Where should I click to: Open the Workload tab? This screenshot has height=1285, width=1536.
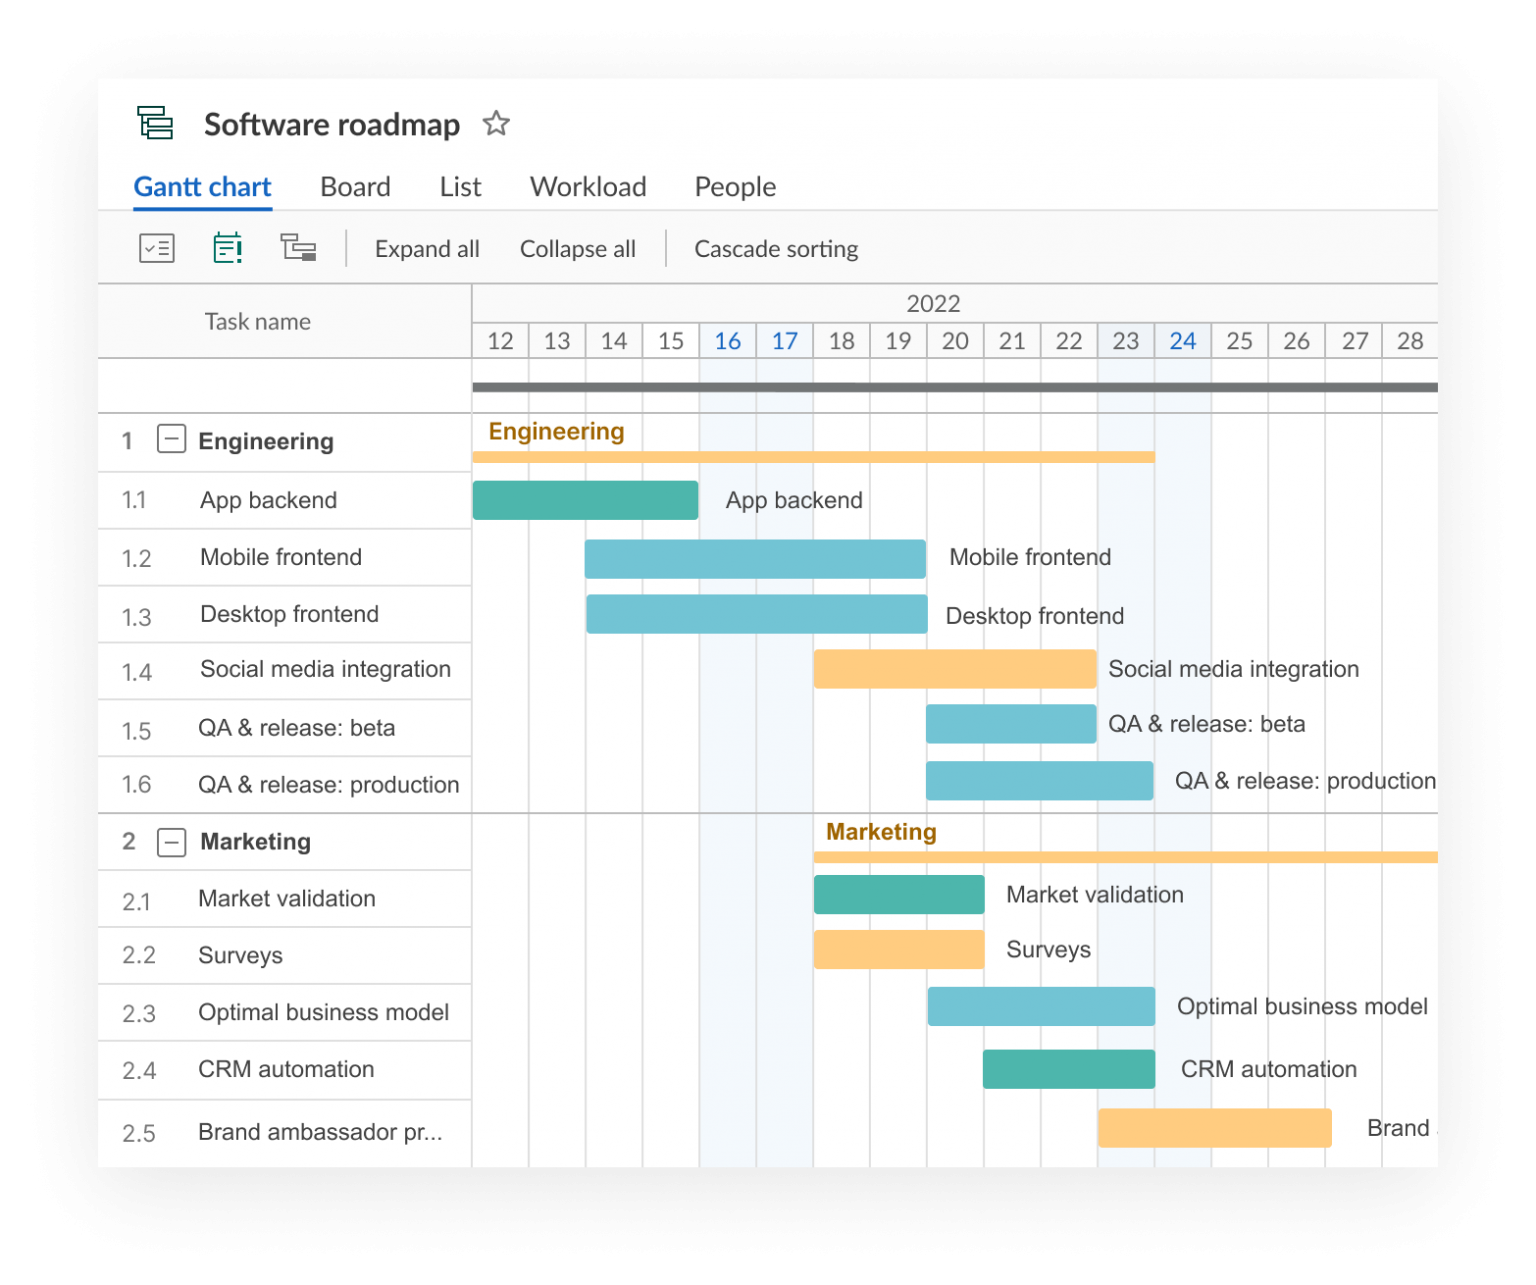[588, 187]
